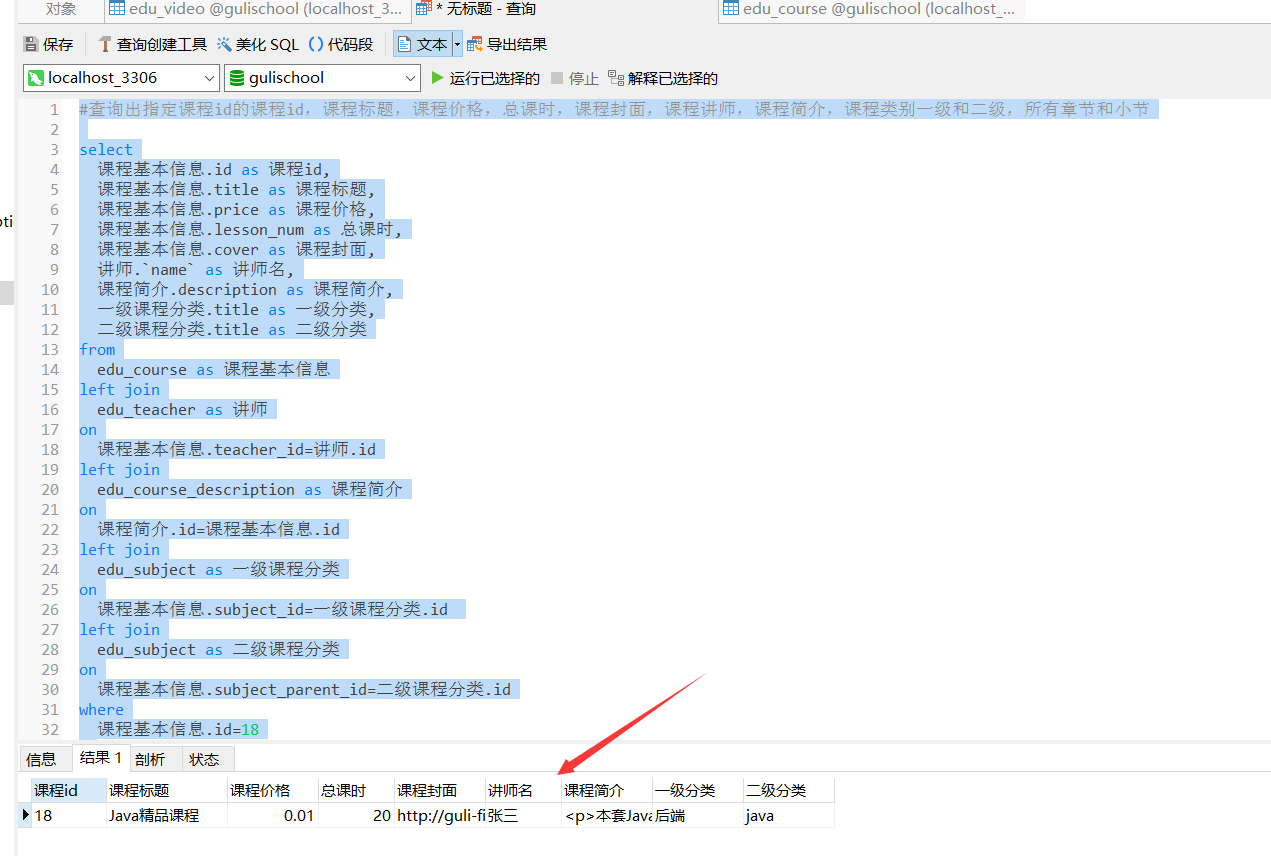Switch to the 对象 objects tab
Screen dimensions: 1271x856
pos(61,9)
